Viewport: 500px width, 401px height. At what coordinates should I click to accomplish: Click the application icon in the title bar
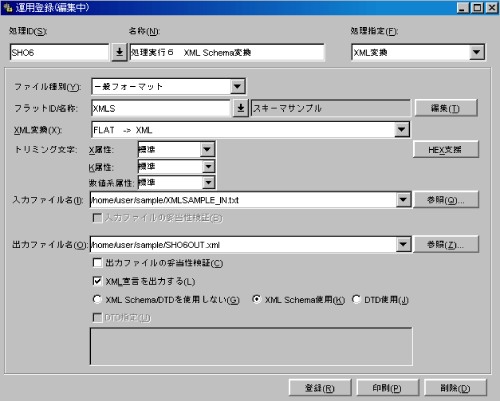8,7
